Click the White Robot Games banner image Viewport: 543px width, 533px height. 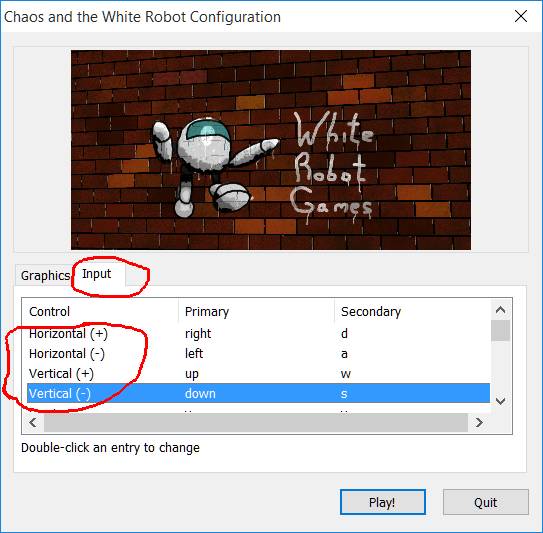coord(271,150)
